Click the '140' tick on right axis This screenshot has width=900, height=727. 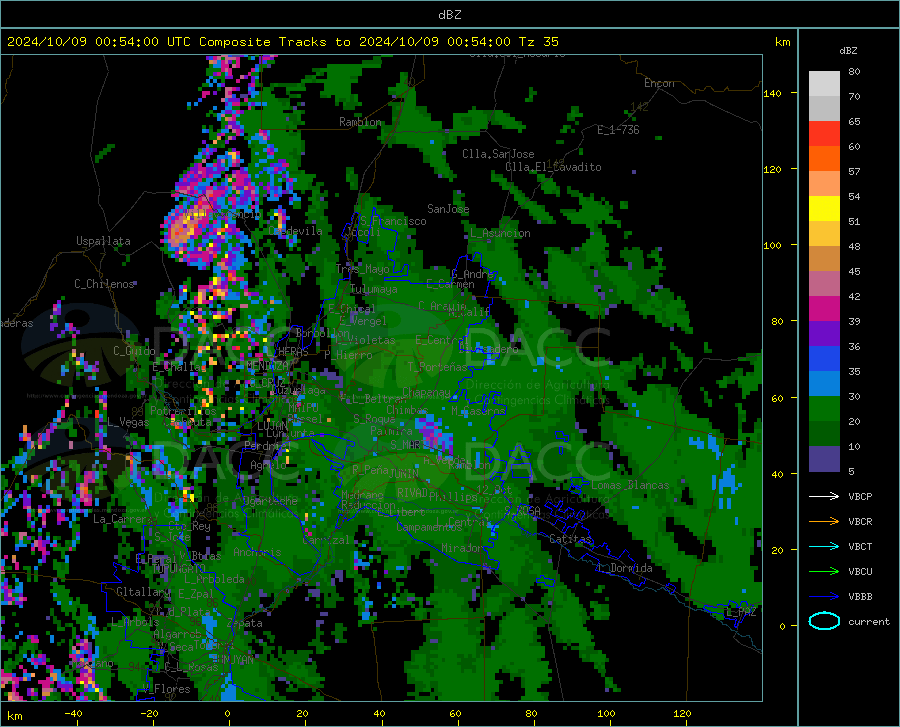pyautogui.click(x=772, y=93)
